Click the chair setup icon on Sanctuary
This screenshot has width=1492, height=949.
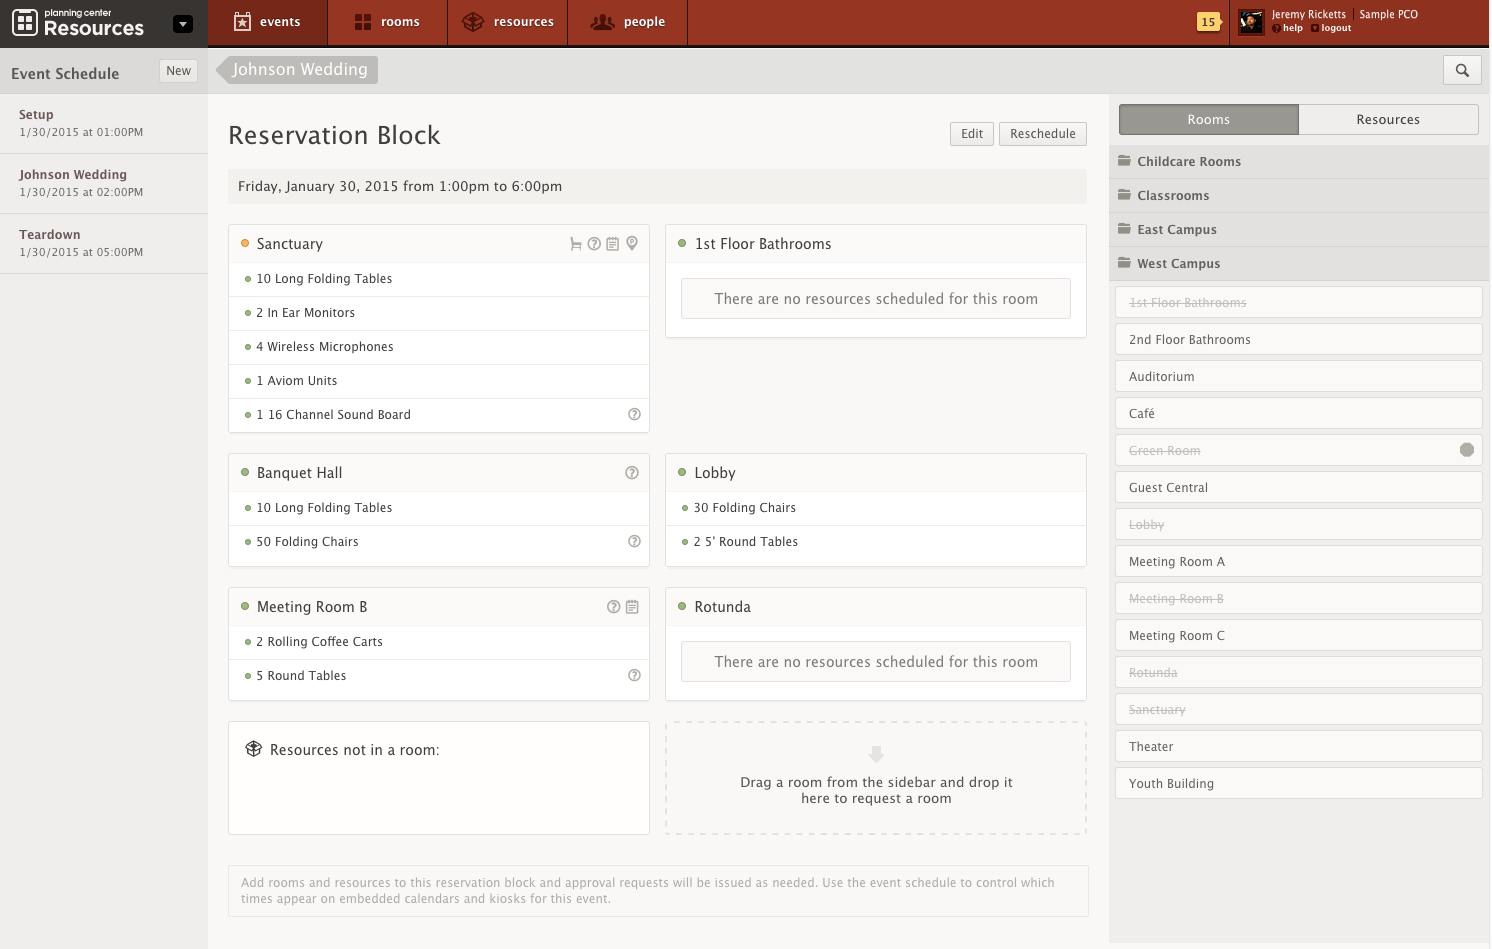pyautogui.click(x=576, y=244)
